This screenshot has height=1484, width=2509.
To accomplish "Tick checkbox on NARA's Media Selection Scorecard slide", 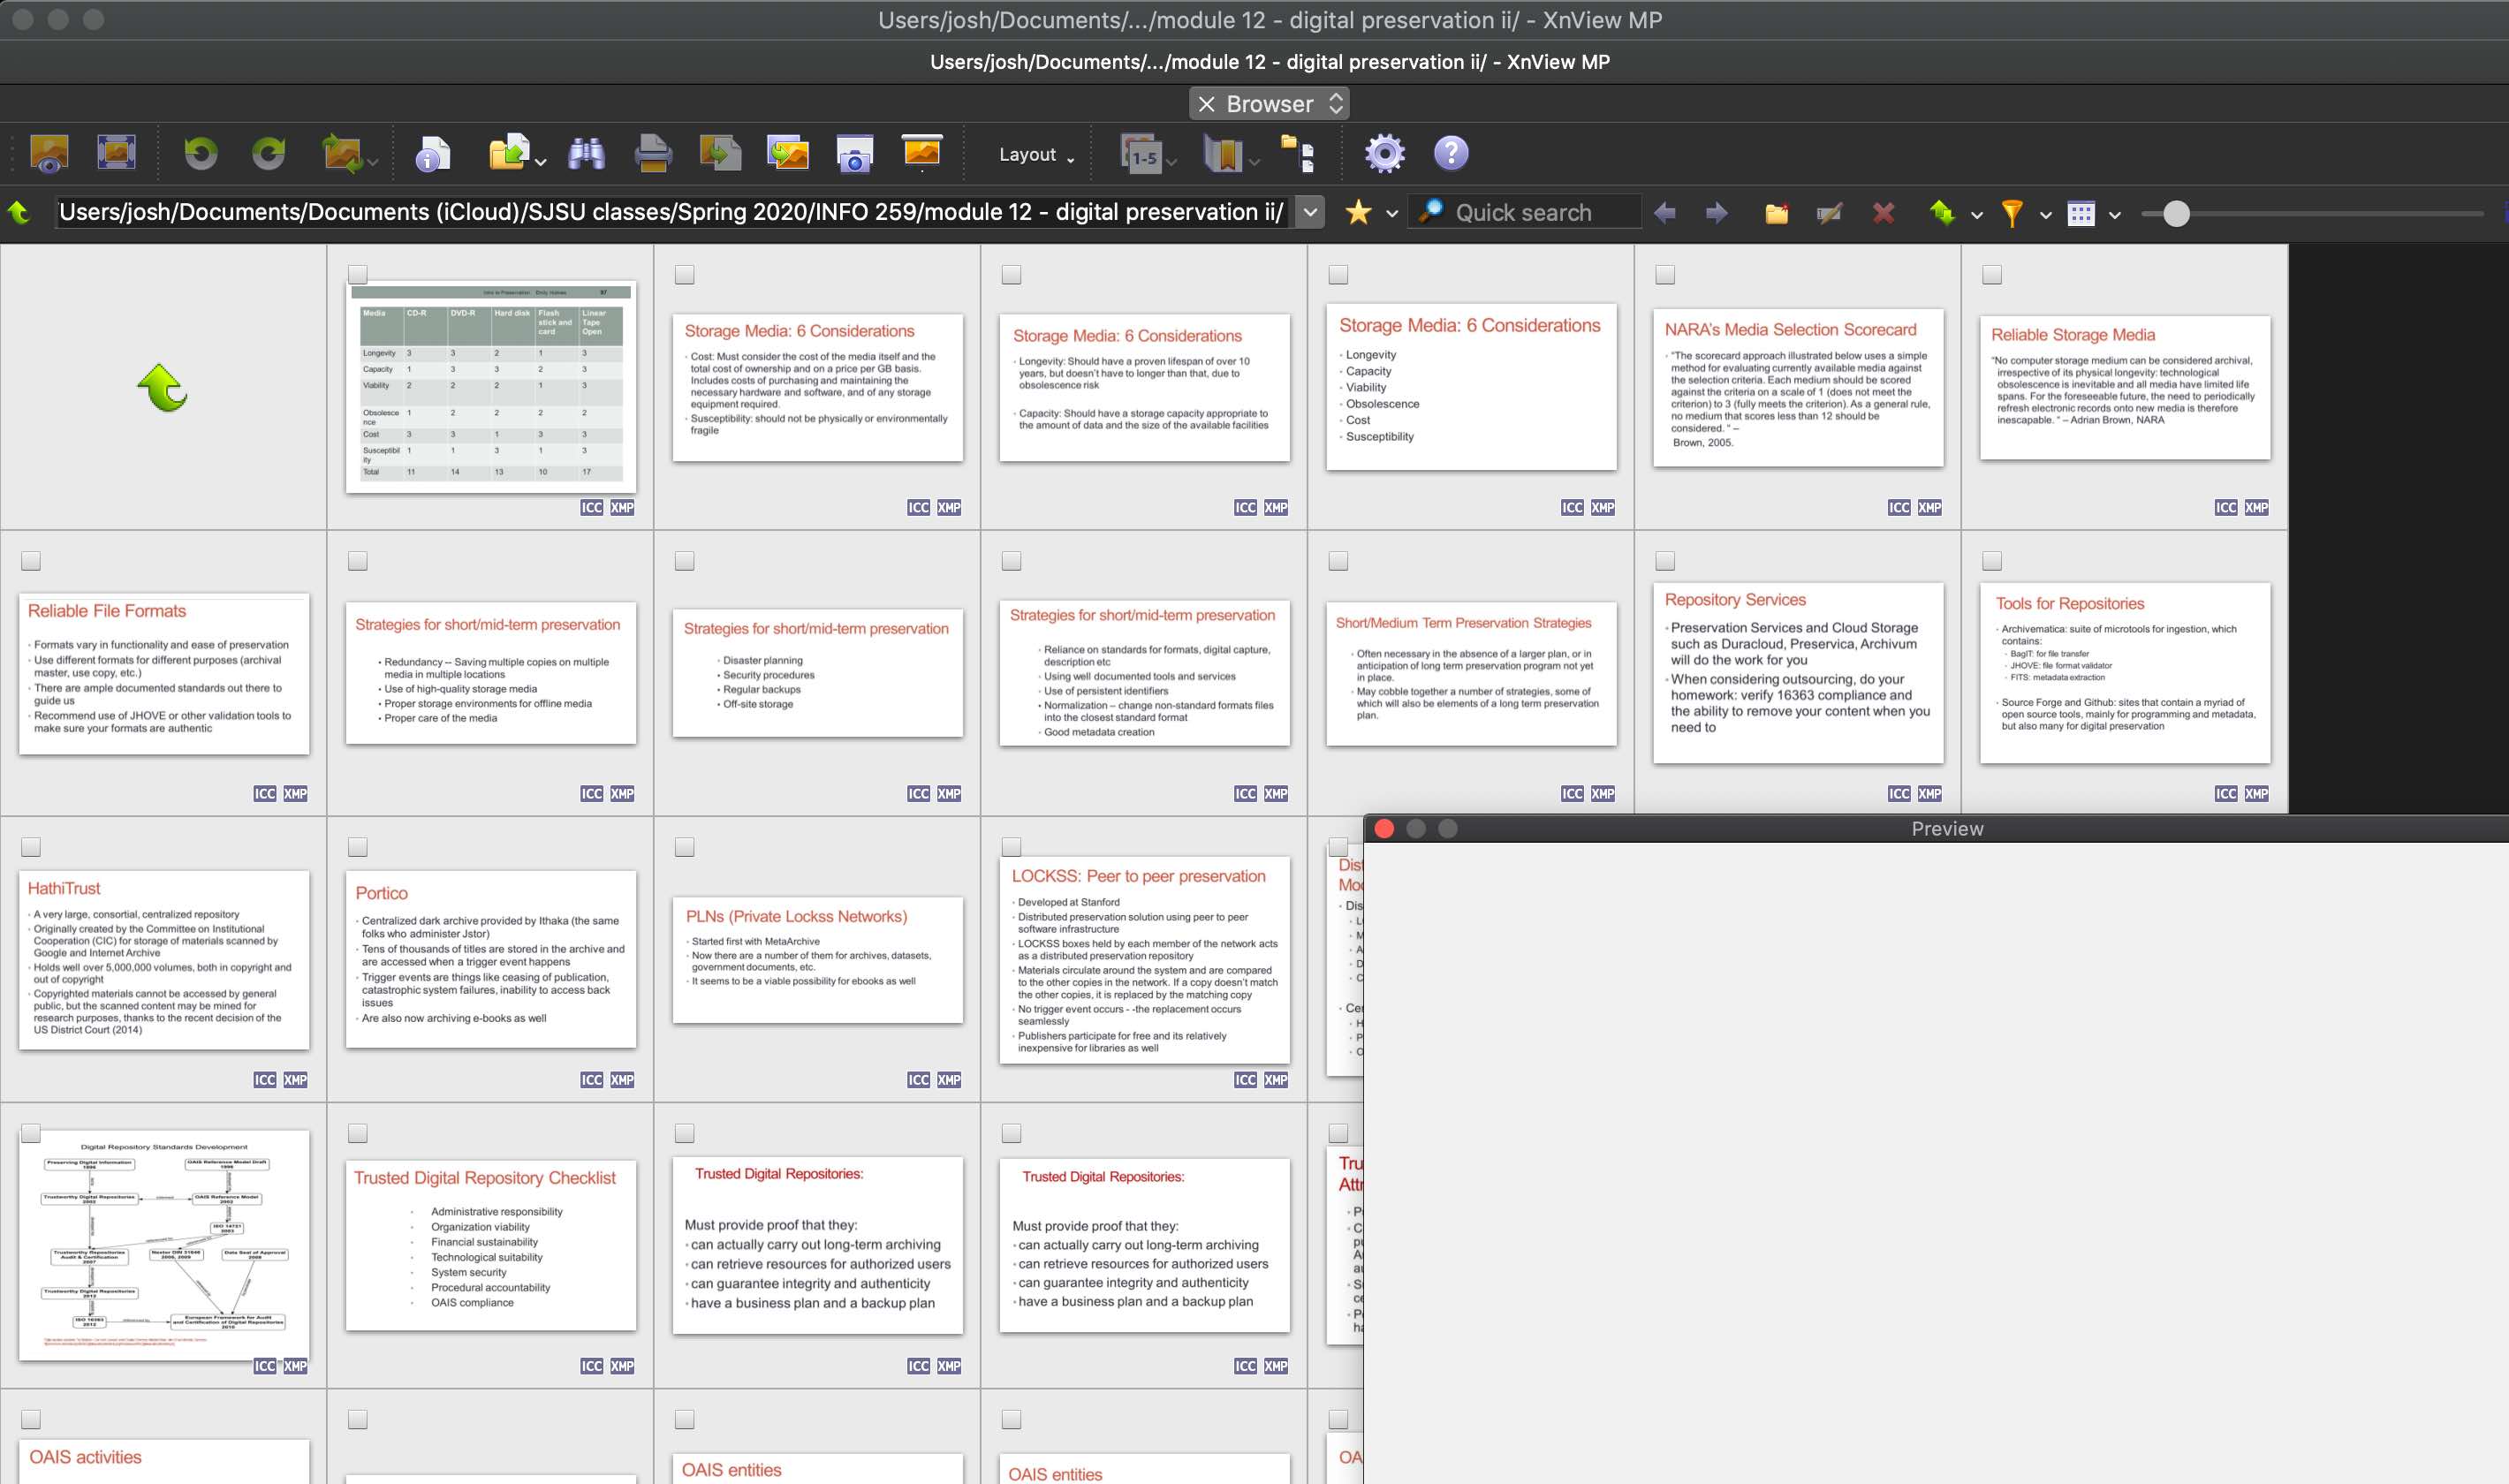I will pyautogui.click(x=1665, y=274).
